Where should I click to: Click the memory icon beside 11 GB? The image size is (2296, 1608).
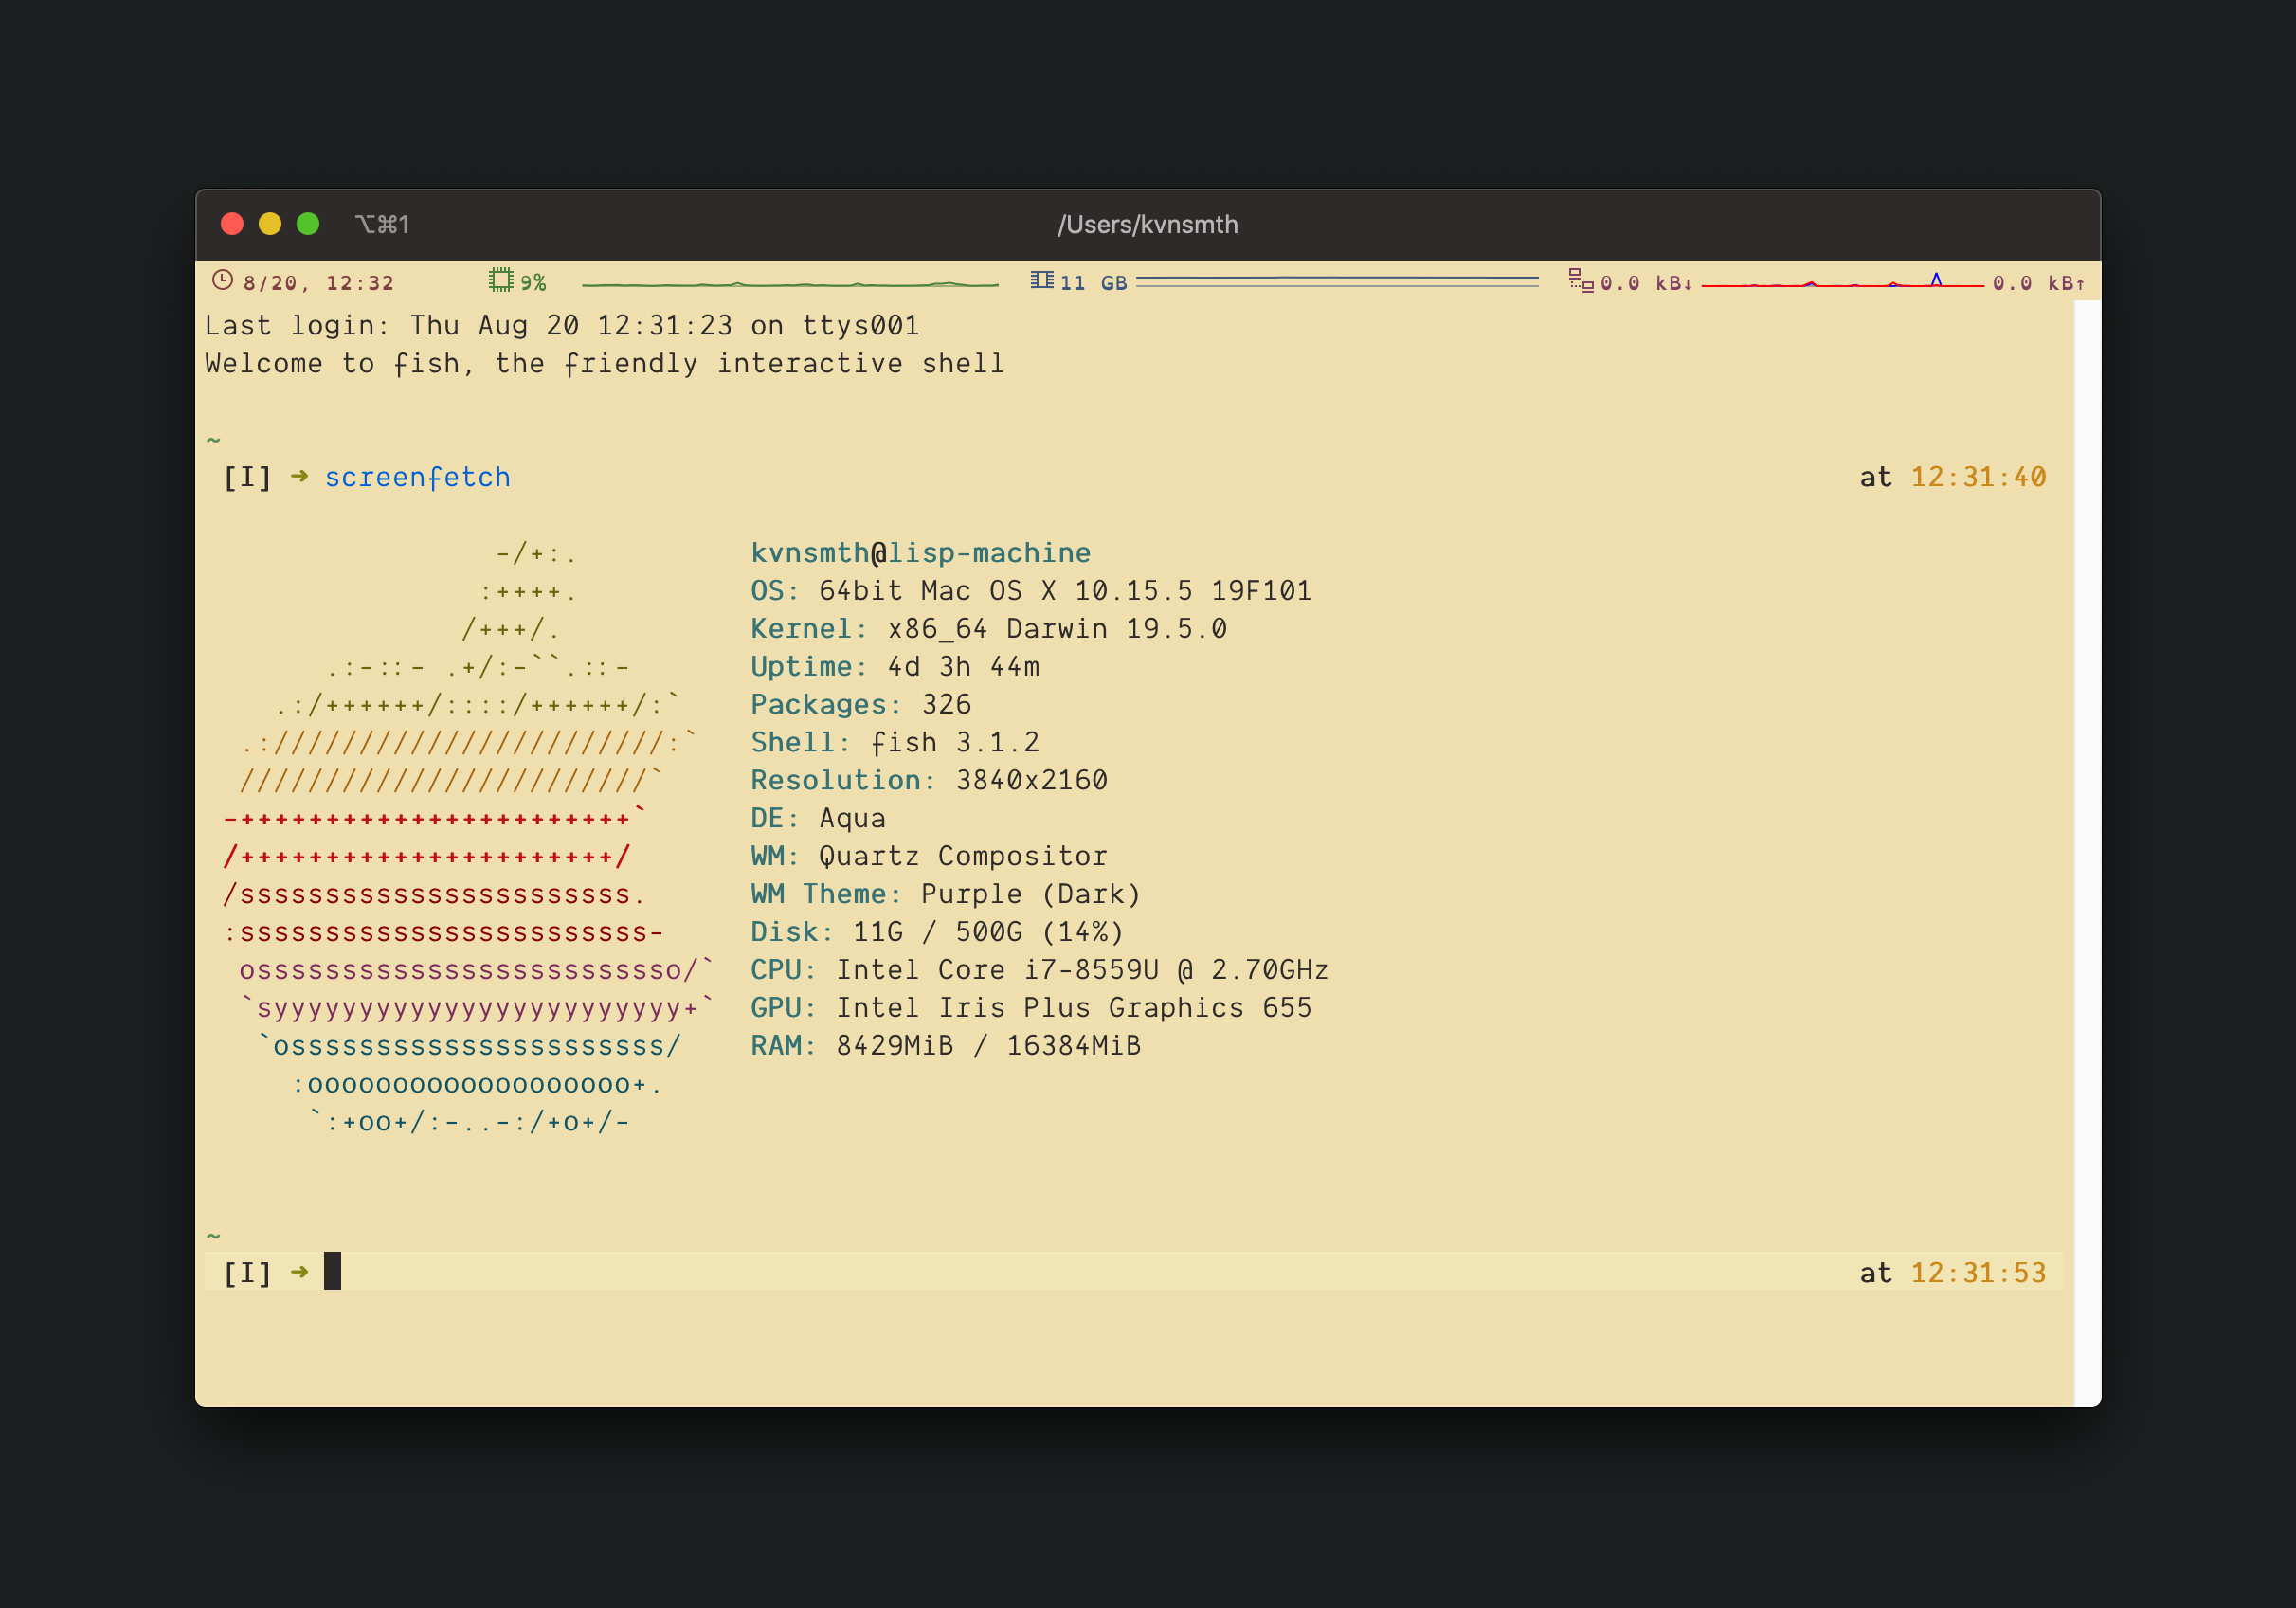[1041, 281]
